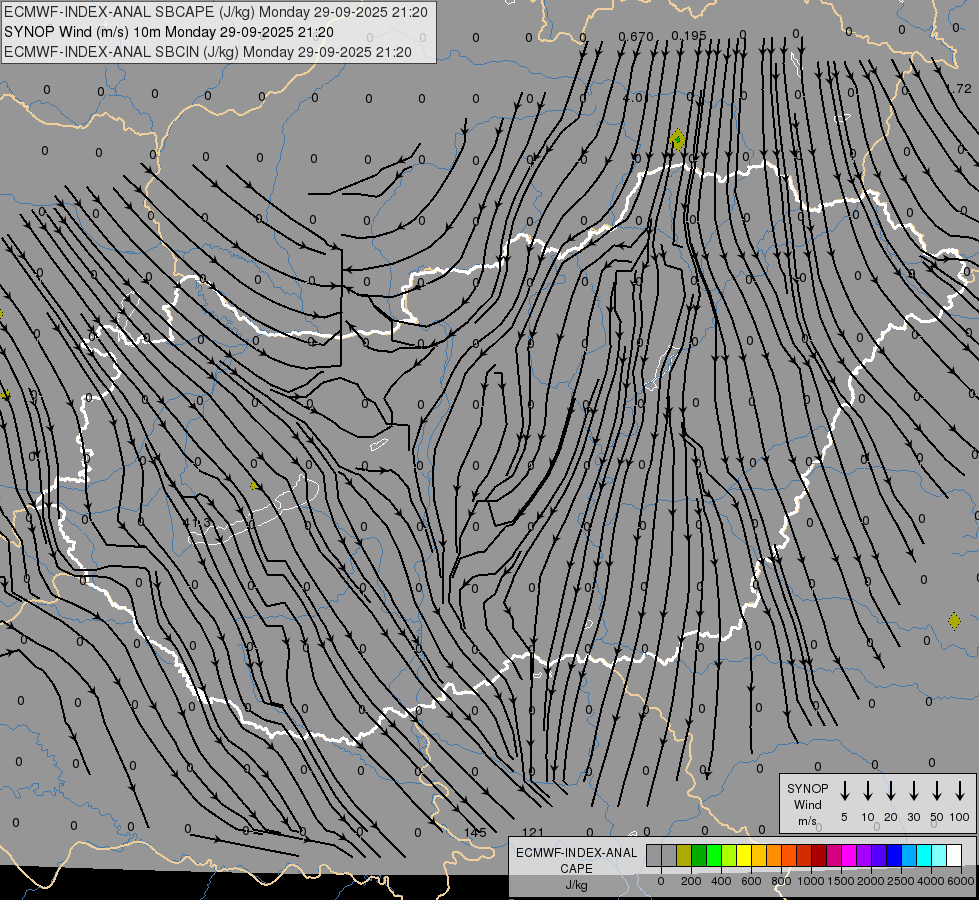Select the deep blue CAPE swatch
The height and width of the screenshot is (900, 979).
click(893, 855)
